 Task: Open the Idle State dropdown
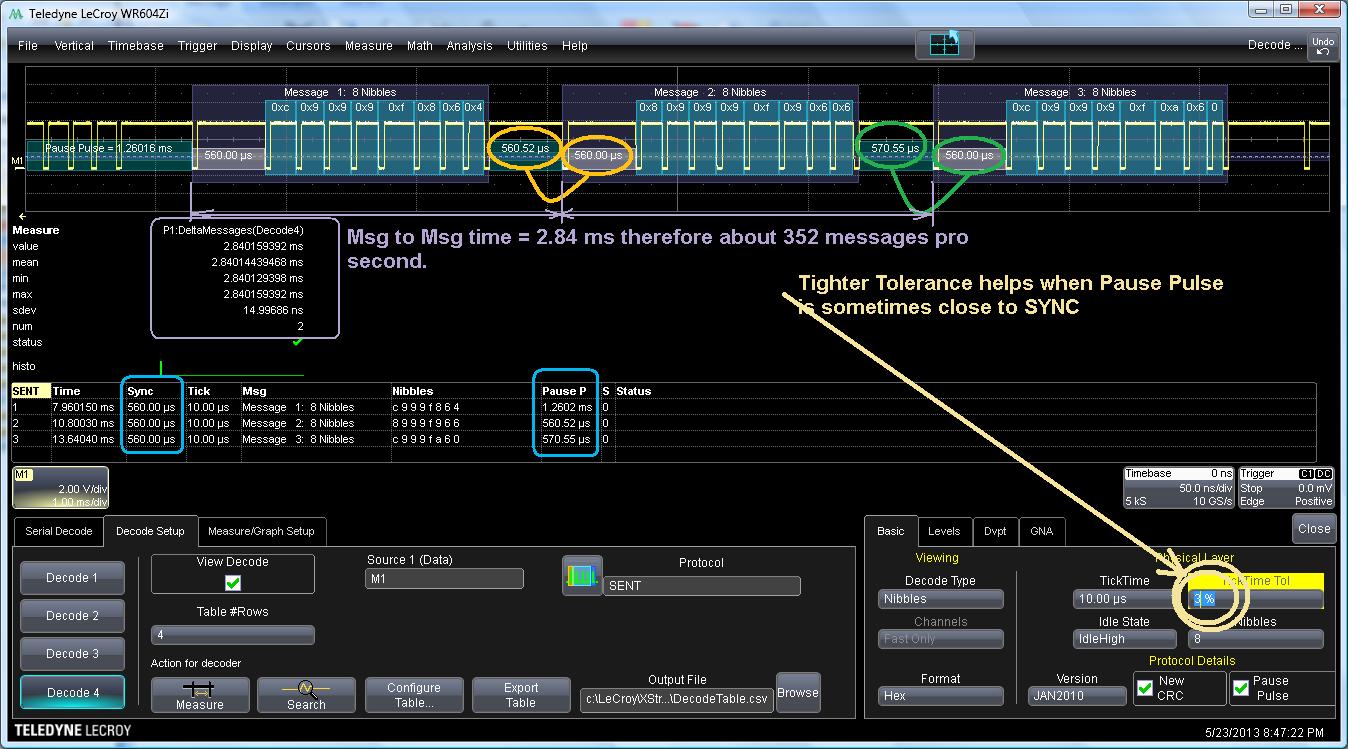click(x=1123, y=638)
